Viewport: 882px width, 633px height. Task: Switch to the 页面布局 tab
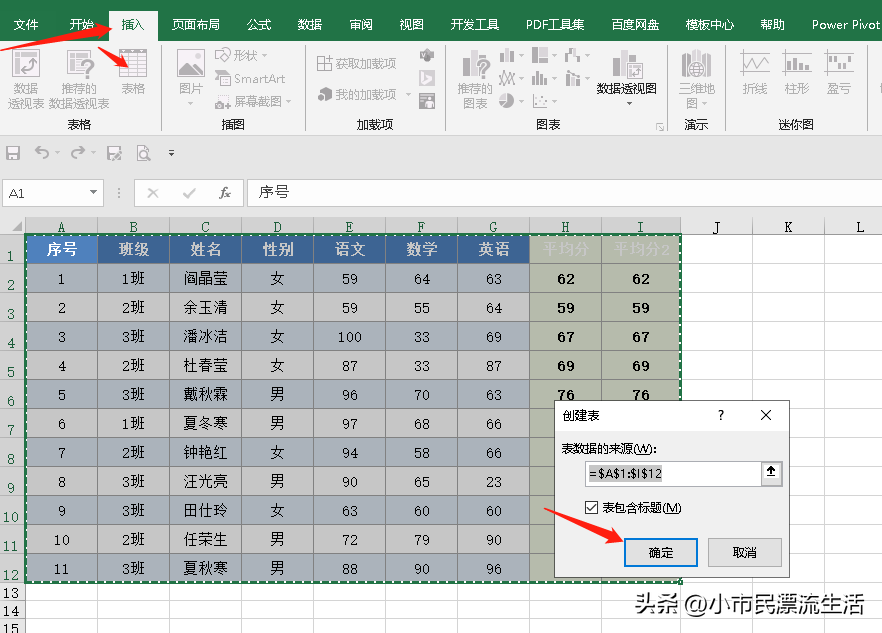(x=196, y=25)
